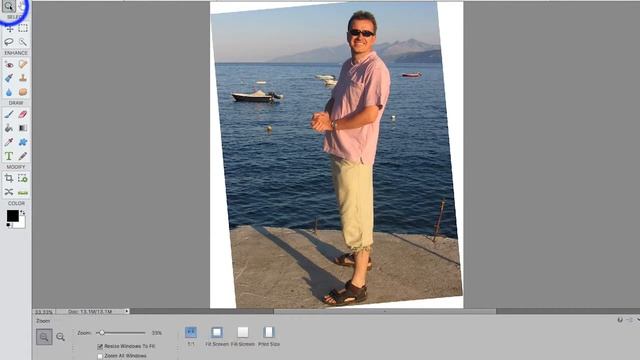Select the Gradient tool
The image size is (640, 360).
(23, 128)
